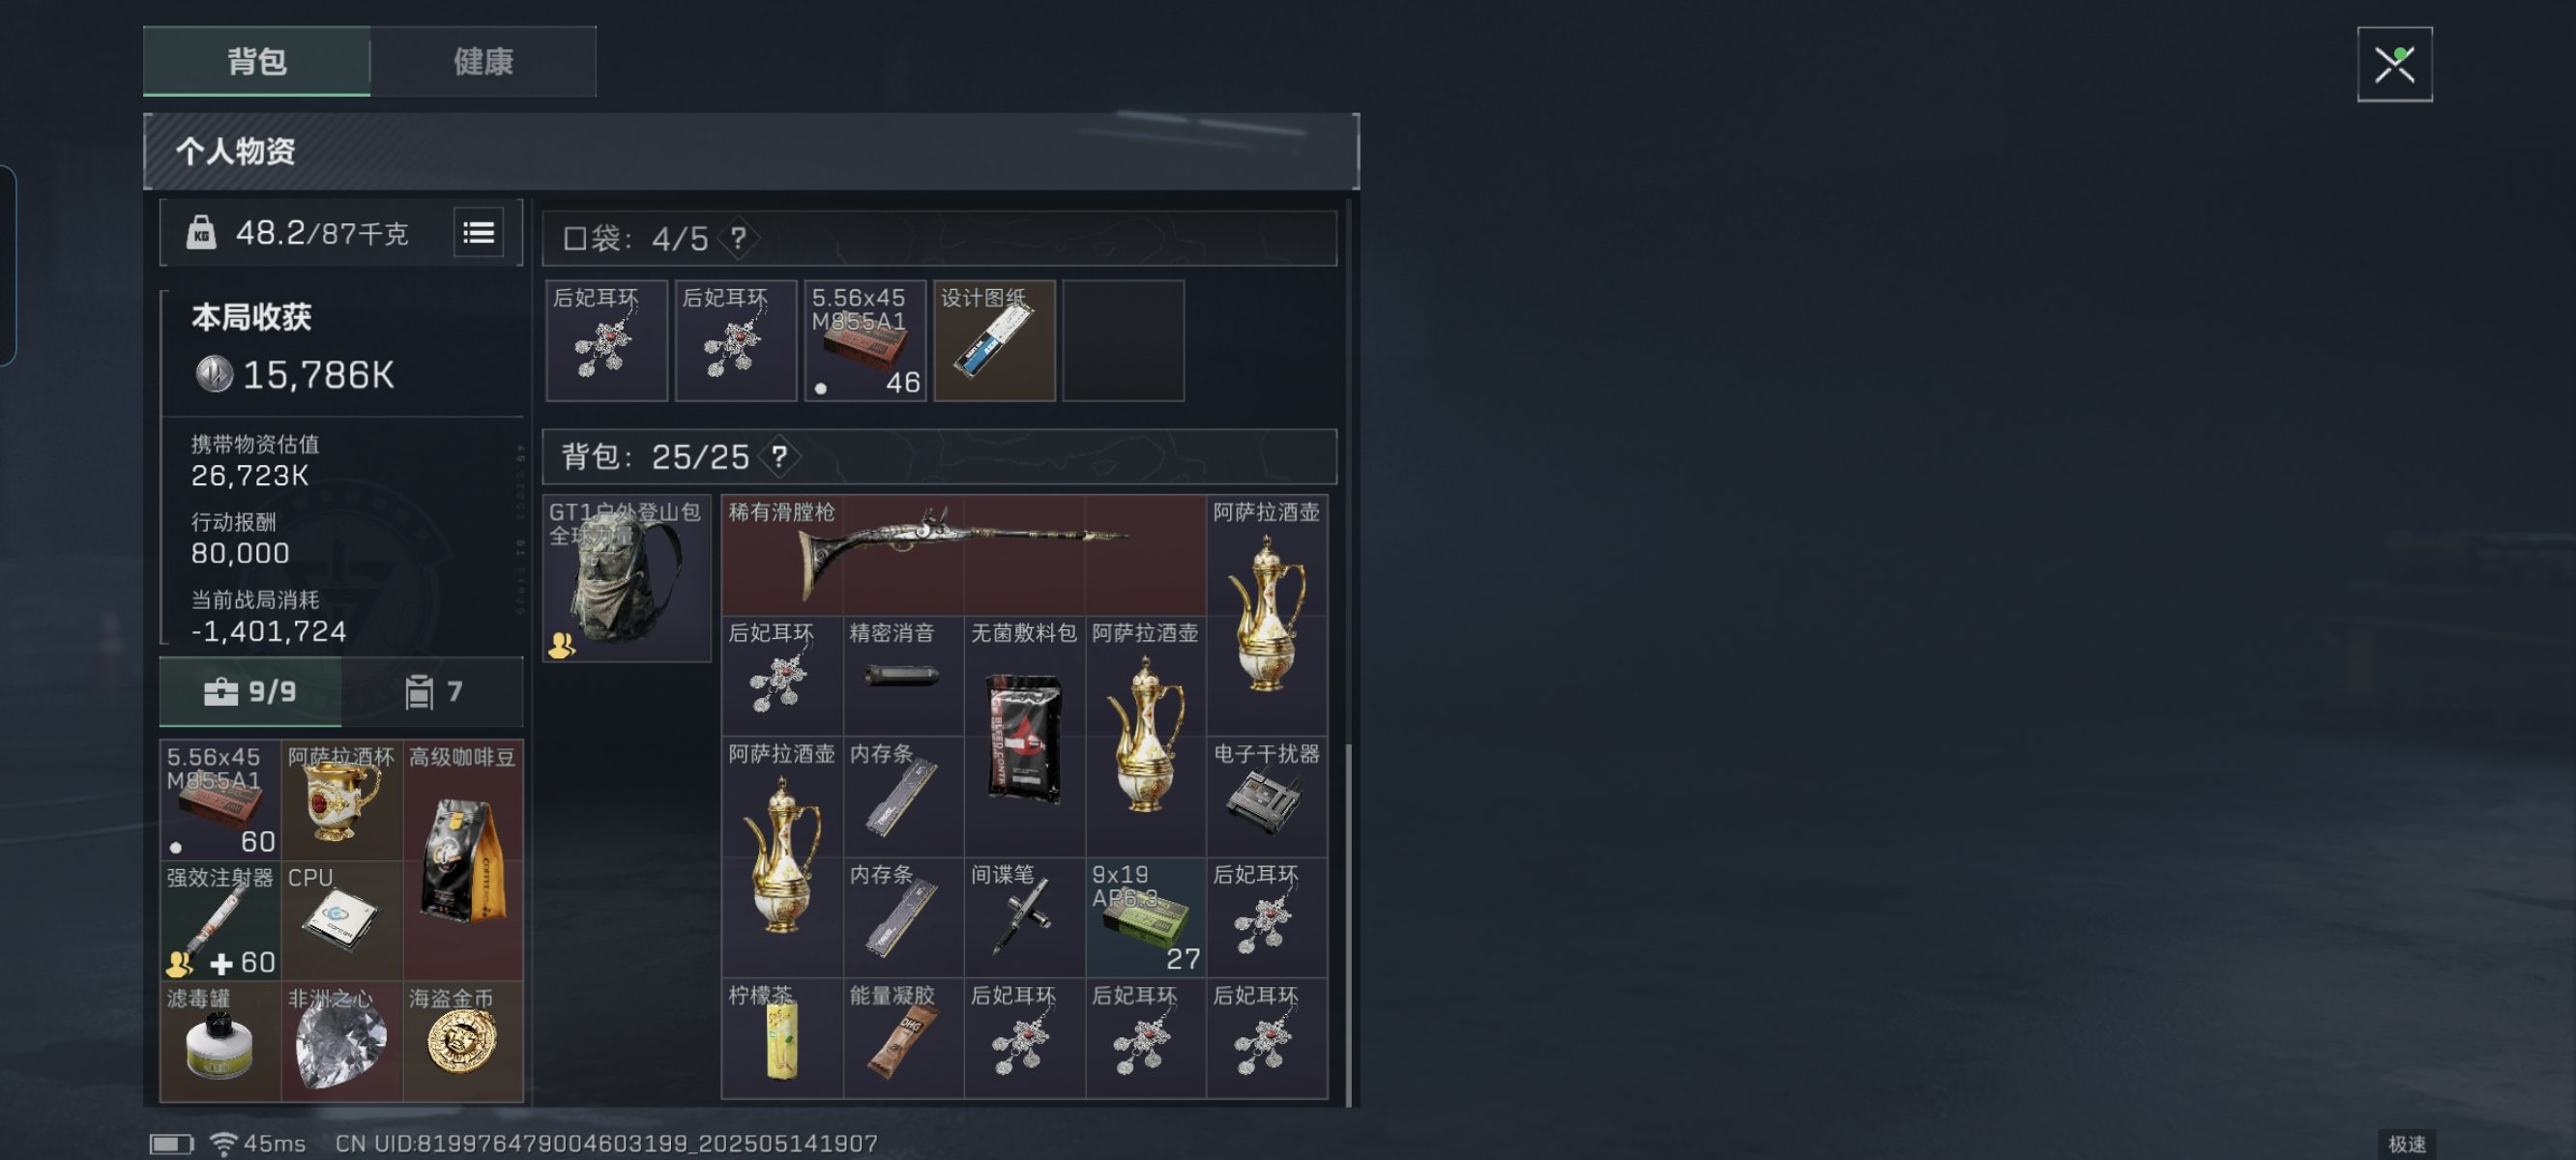Switch to the 背包 tab

(x=257, y=62)
